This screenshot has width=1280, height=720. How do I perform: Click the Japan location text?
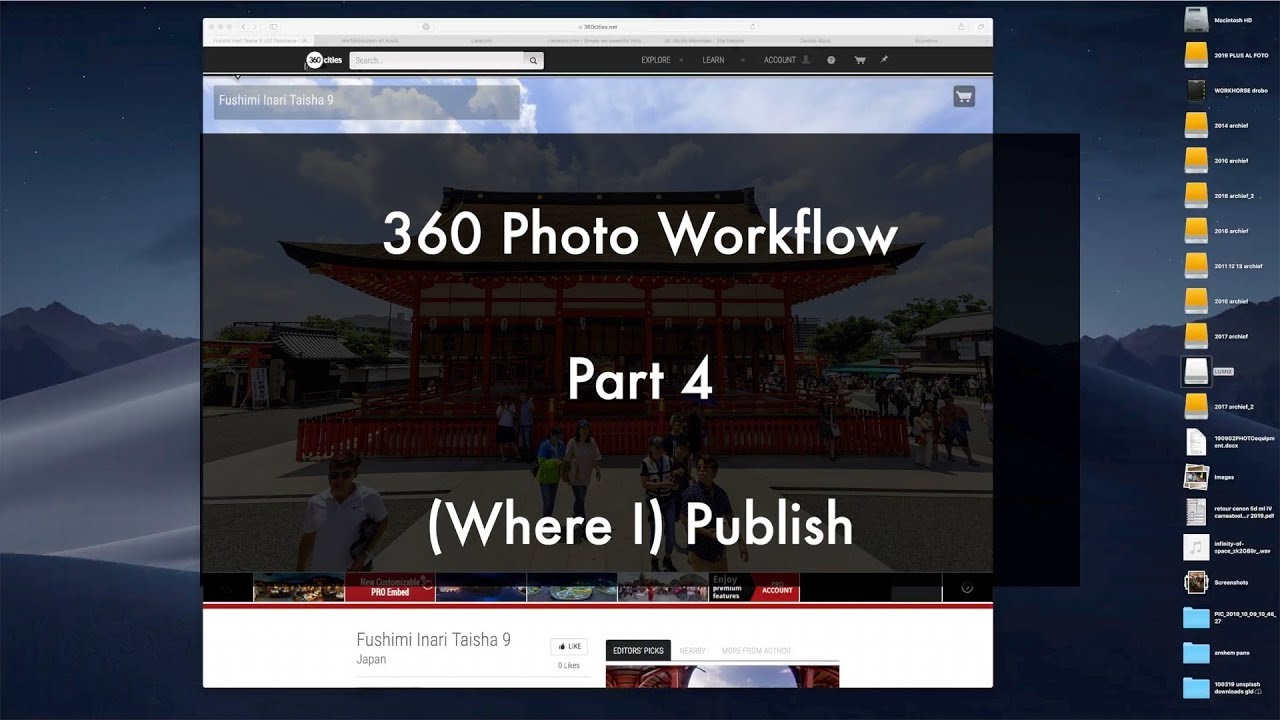(371, 660)
